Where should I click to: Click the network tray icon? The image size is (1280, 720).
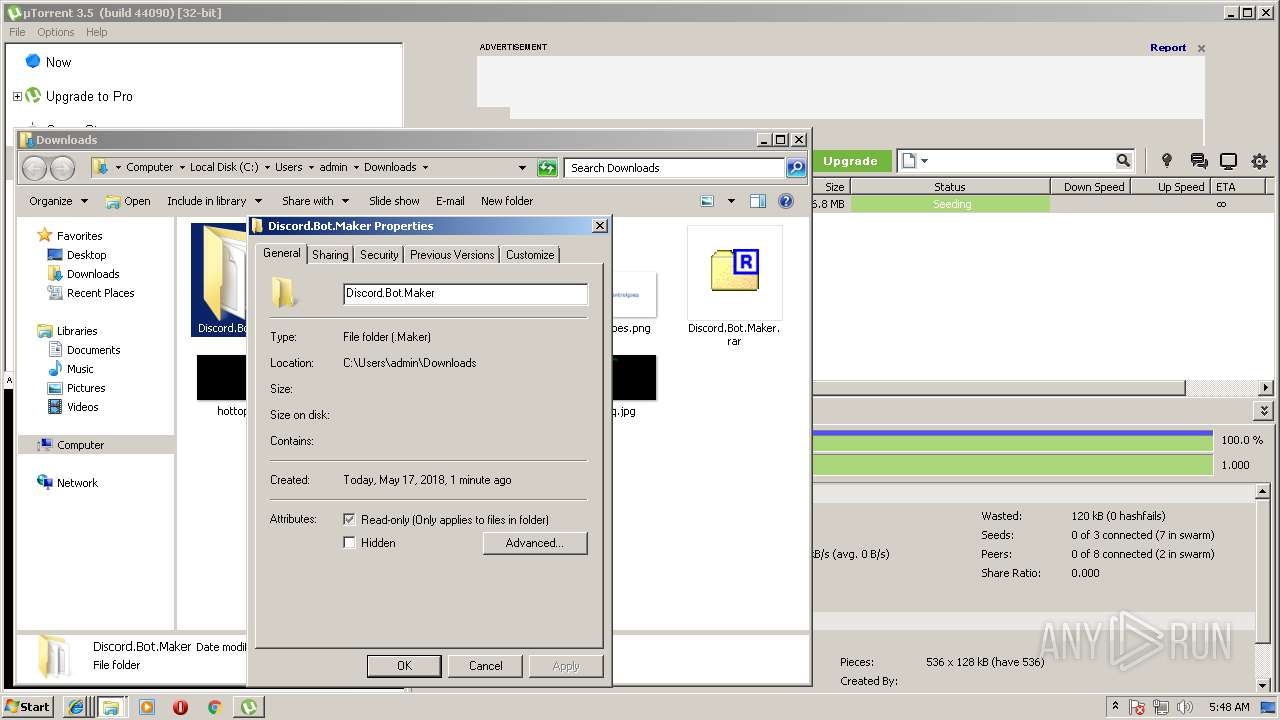click(1162, 708)
